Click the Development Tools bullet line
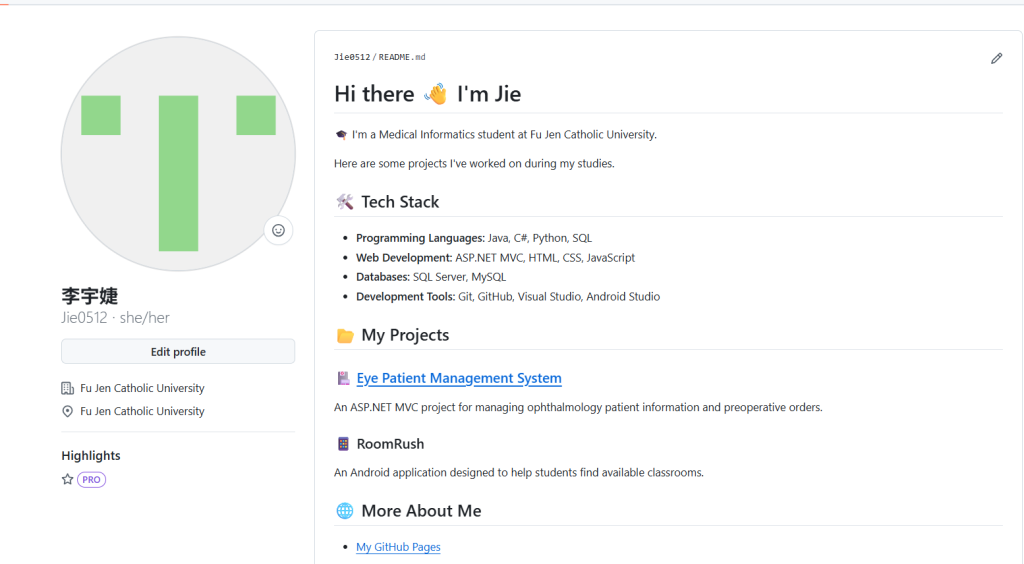This screenshot has width=1024, height=564. 508,296
